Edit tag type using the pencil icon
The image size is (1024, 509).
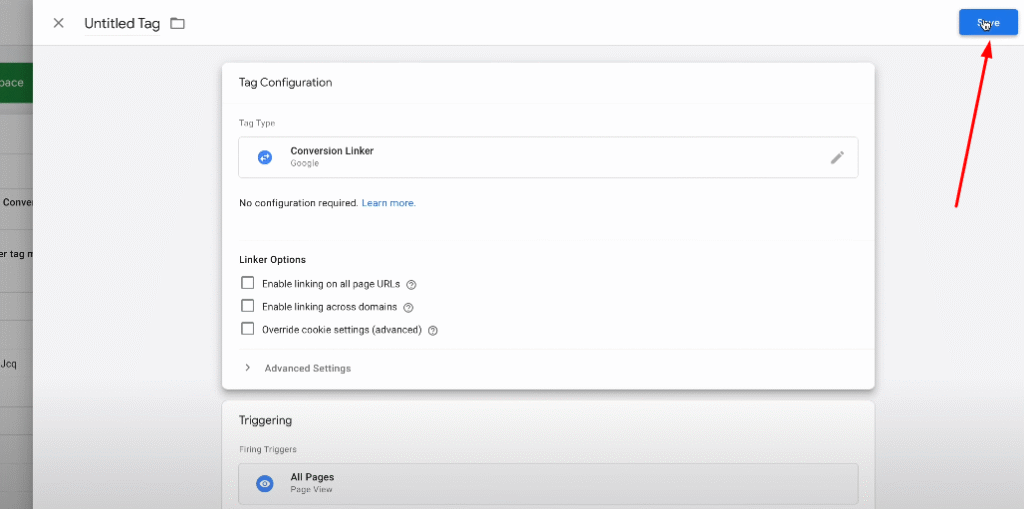[837, 157]
